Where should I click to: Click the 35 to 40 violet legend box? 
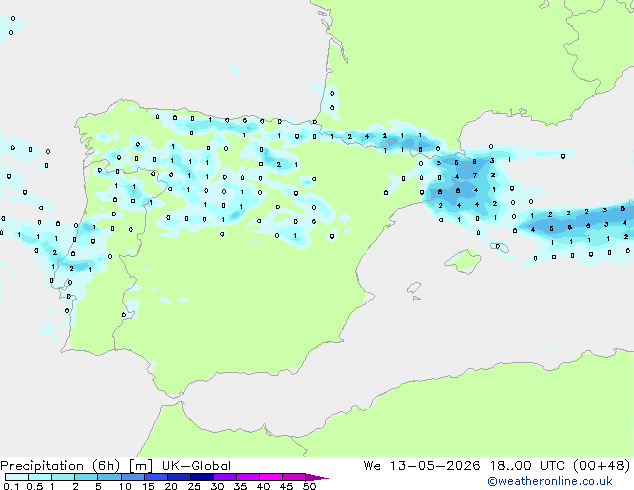248,477
